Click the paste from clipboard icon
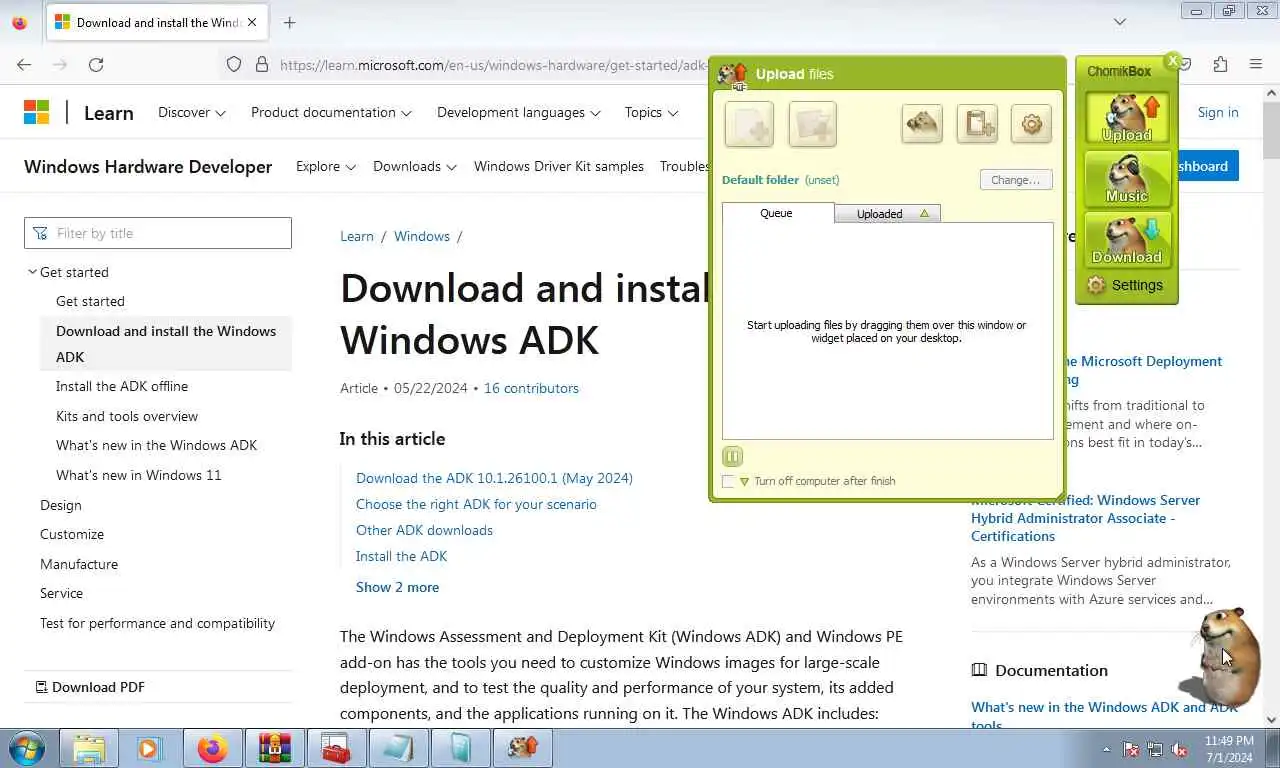This screenshot has height=768, width=1280. [x=977, y=124]
